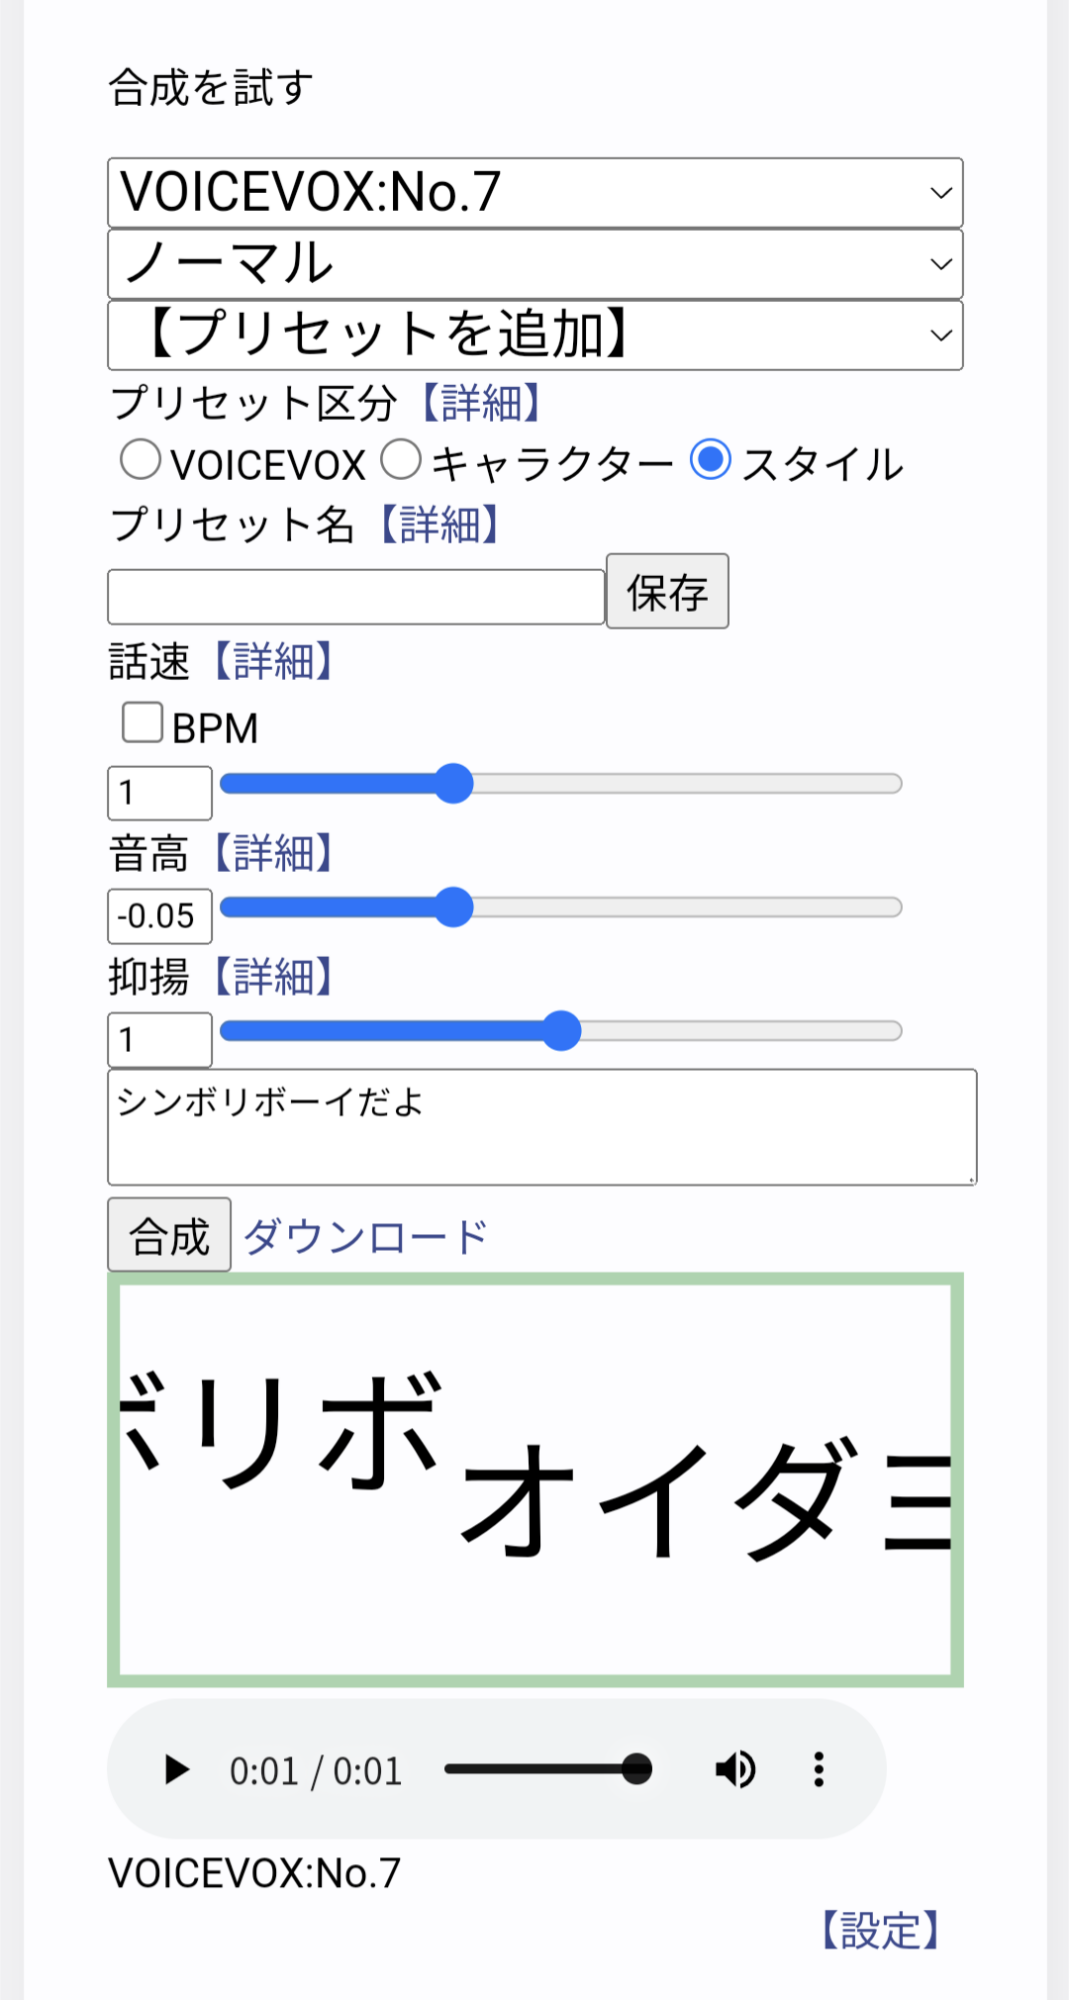This screenshot has height=2000, width=1069.
Task: Focus the プリセット名 text field
Action: (355, 597)
